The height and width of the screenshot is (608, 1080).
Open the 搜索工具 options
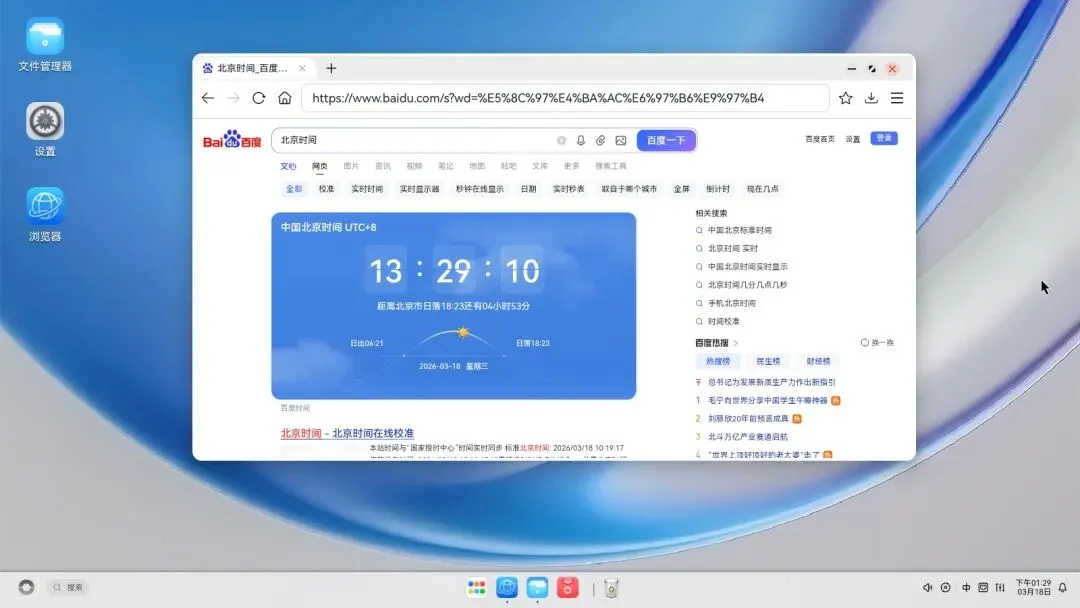pos(611,166)
